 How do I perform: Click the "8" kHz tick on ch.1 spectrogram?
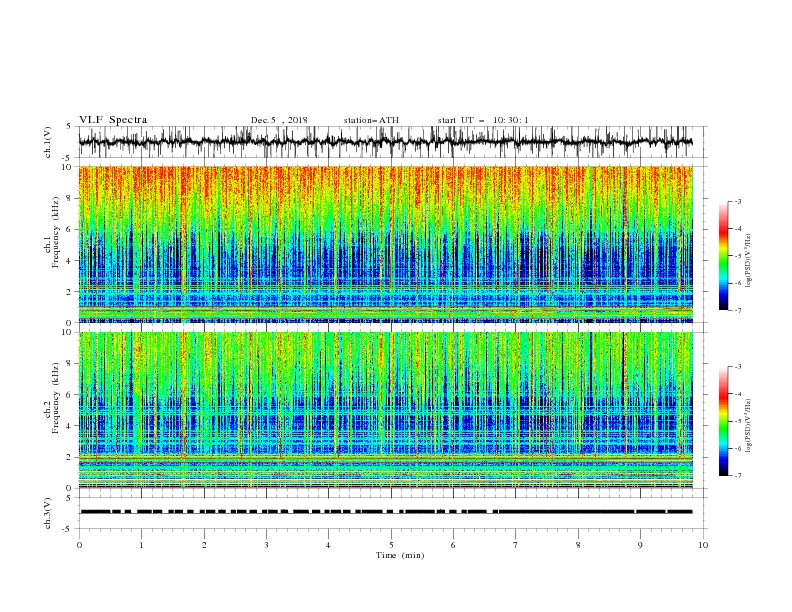click(x=69, y=198)
